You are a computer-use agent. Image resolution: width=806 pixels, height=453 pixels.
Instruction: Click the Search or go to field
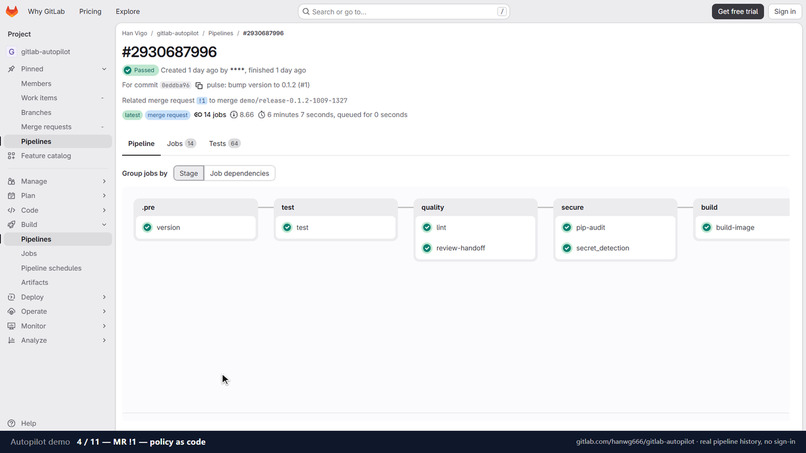[x=404, y=11]
